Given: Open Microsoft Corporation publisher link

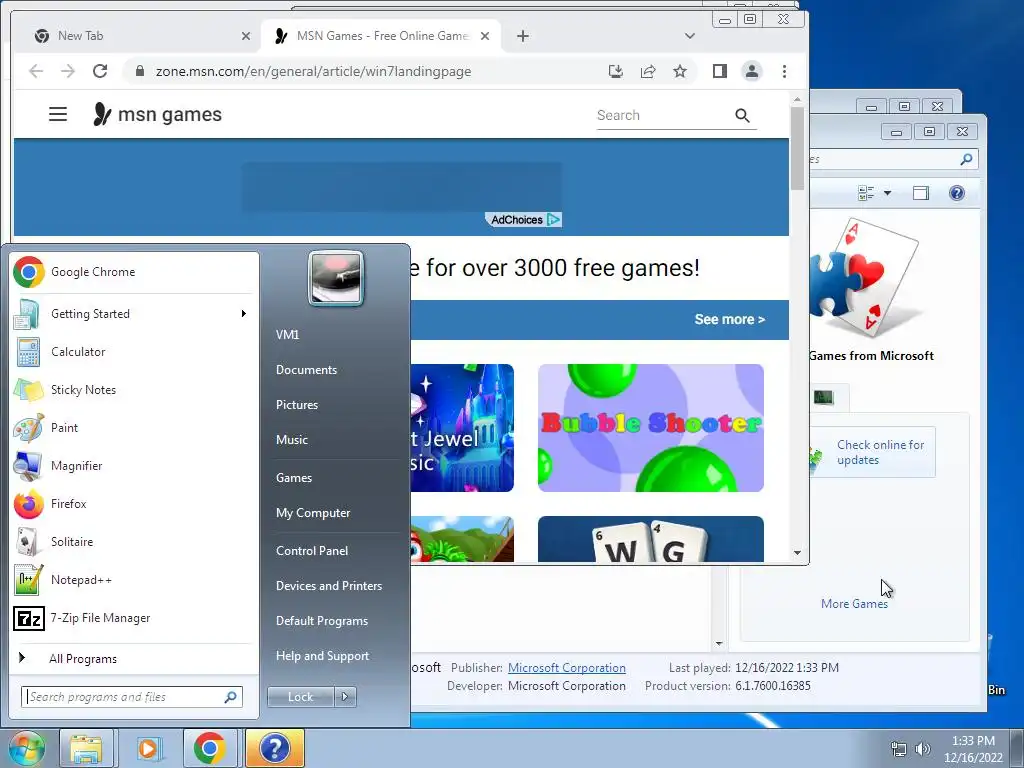Looking at the screenshot, I should pyautogui.click(x=567, y=667).
